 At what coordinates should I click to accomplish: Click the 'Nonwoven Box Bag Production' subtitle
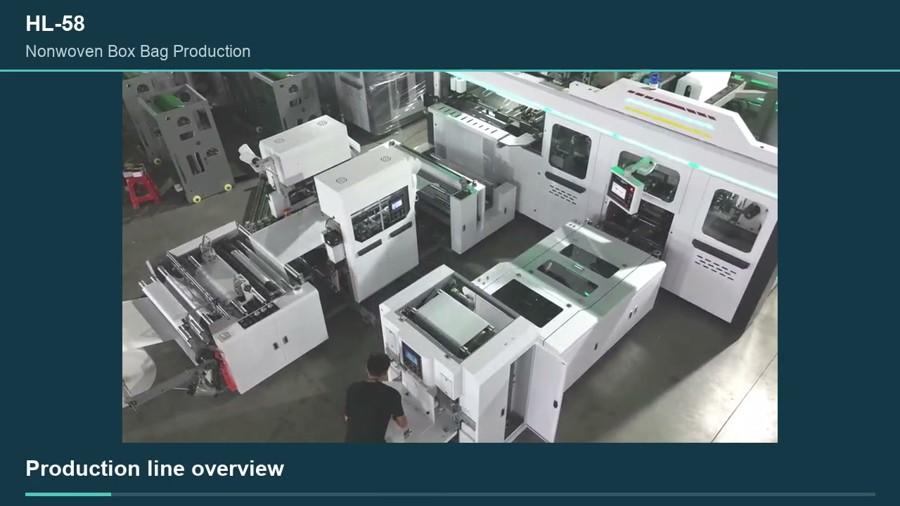click(138, 52)
